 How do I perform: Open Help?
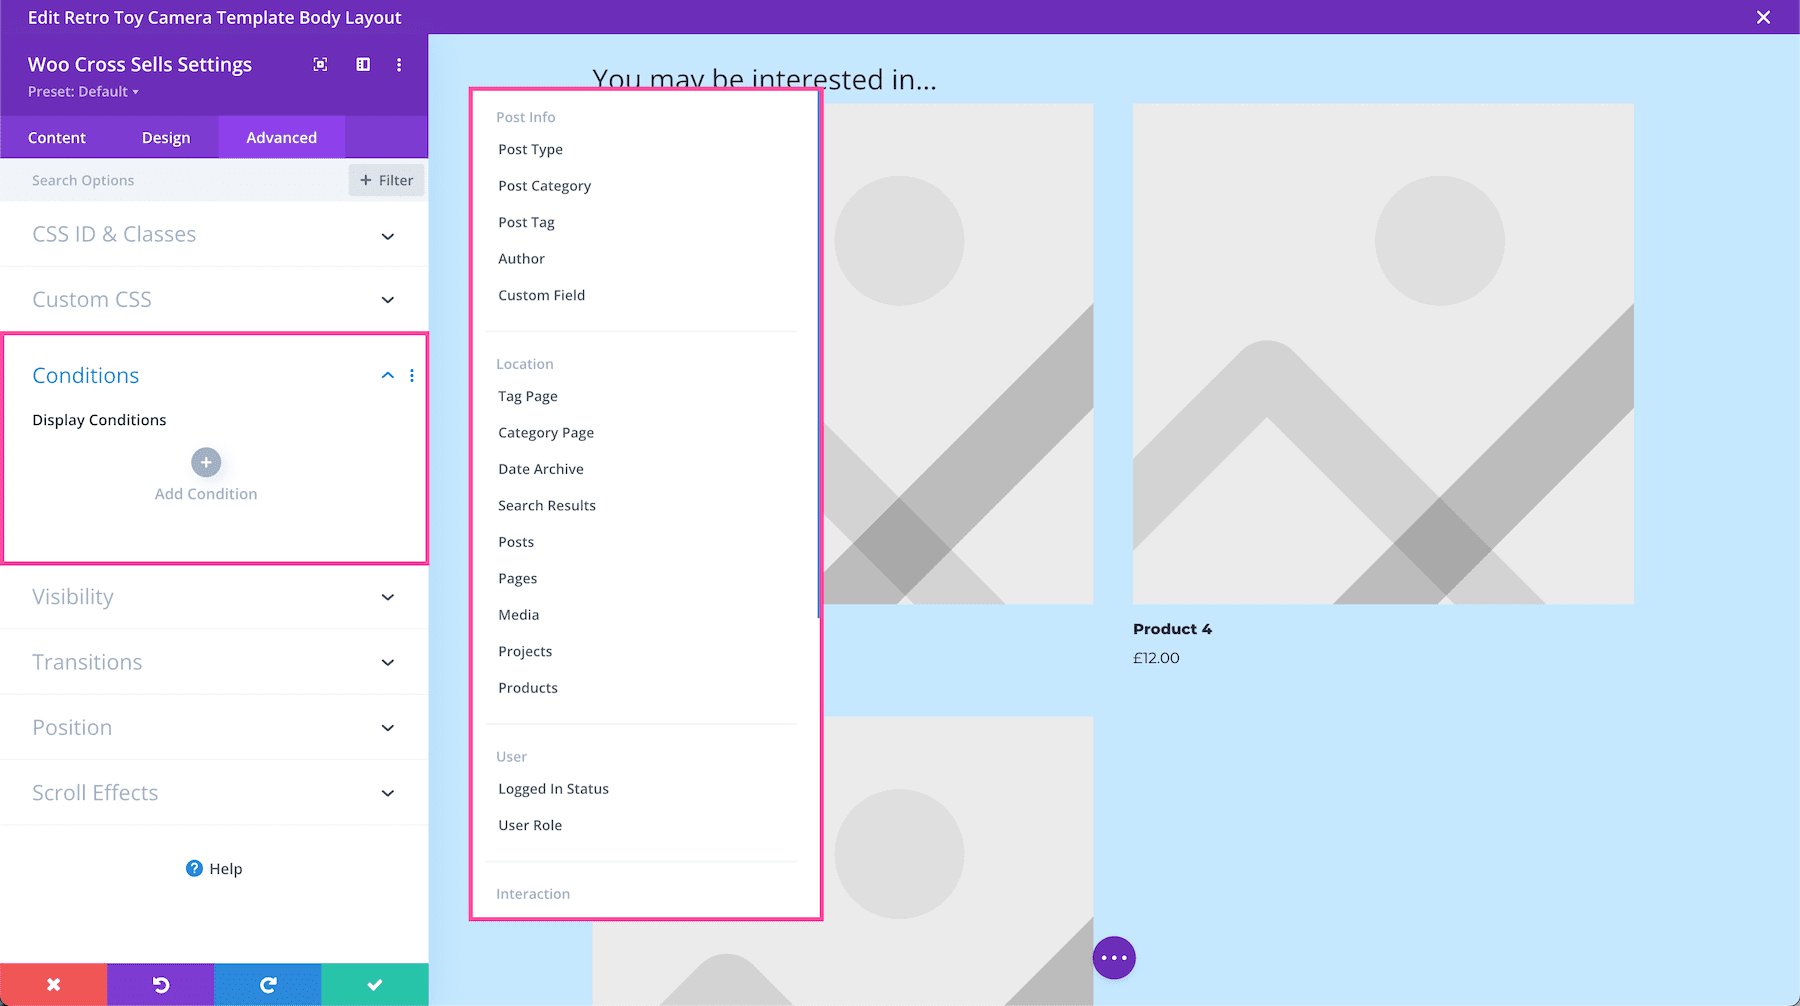tap(214, 868)
